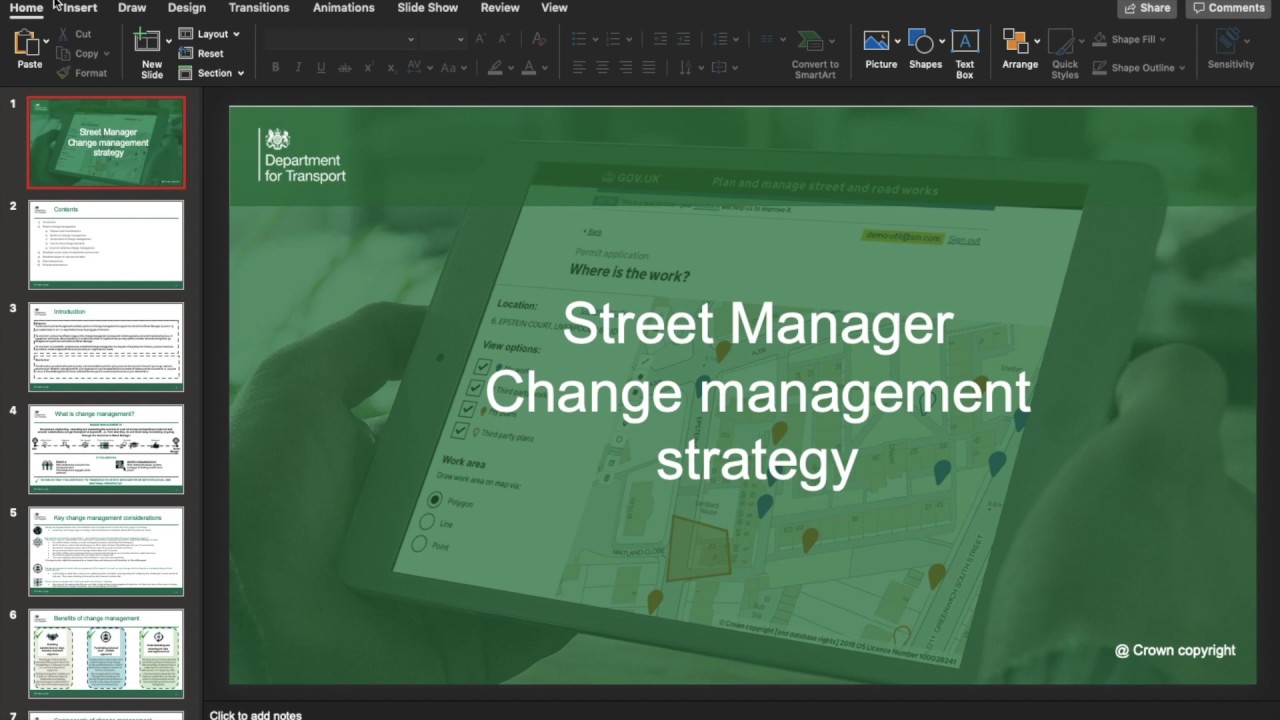Click the text highlight color icon
1280x720 pixels.
click(x=495, y=68)
